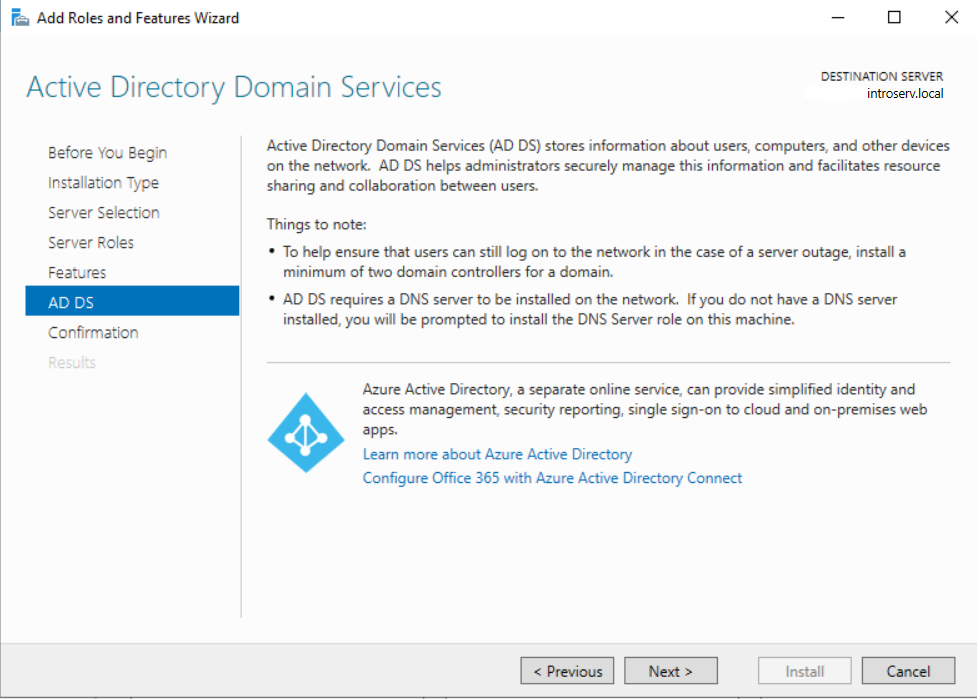Open the Server Roles page
The image size is (977, 699).
coord(91,242)
